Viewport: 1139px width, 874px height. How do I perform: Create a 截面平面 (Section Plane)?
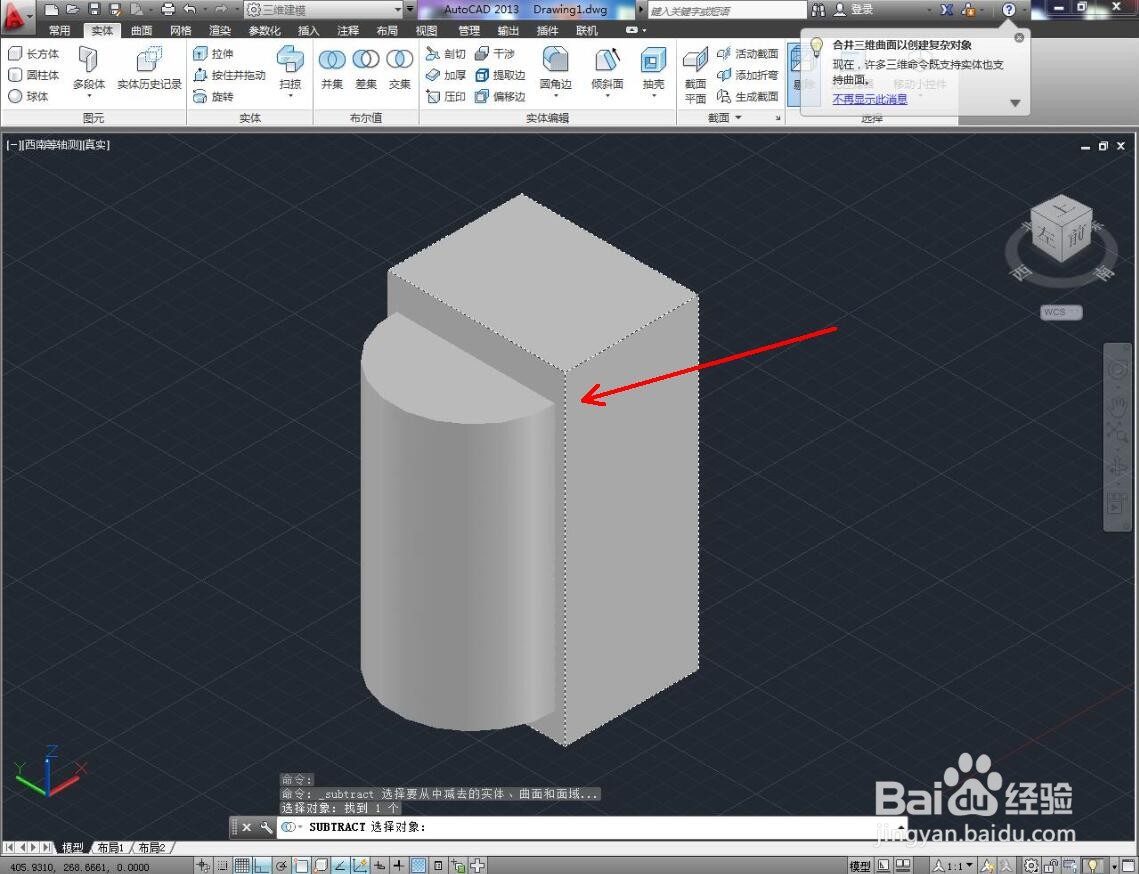point(695,74)
